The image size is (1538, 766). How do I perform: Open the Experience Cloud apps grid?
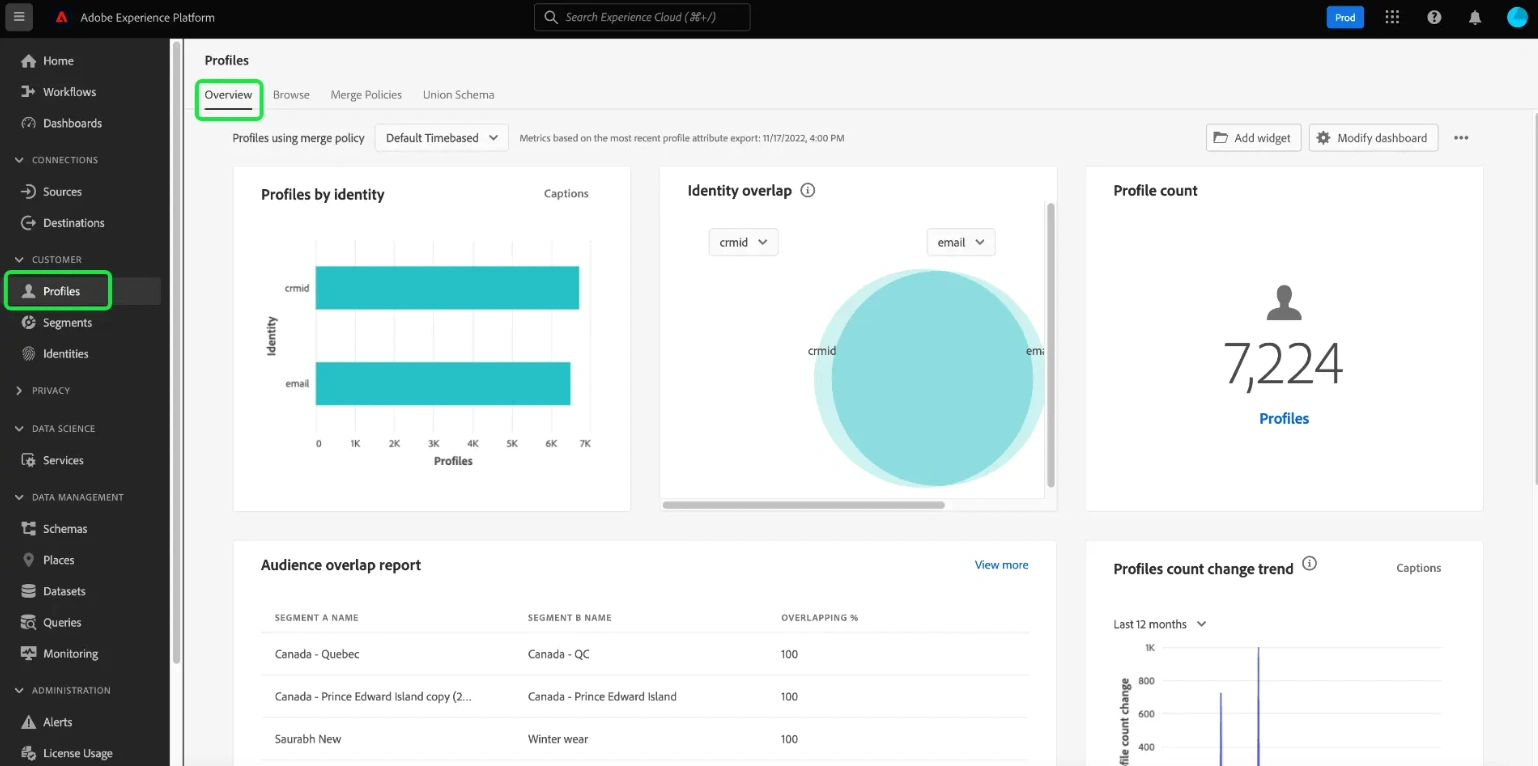[1392, 17]
